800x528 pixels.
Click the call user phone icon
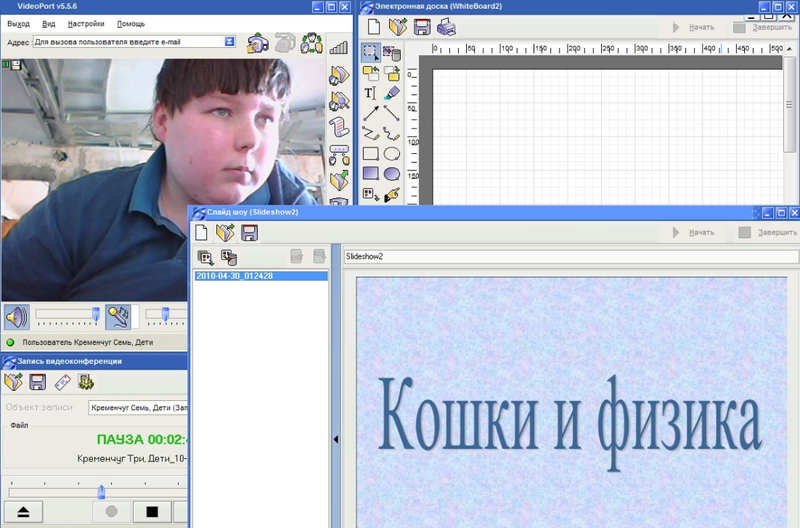pos(258,43)
